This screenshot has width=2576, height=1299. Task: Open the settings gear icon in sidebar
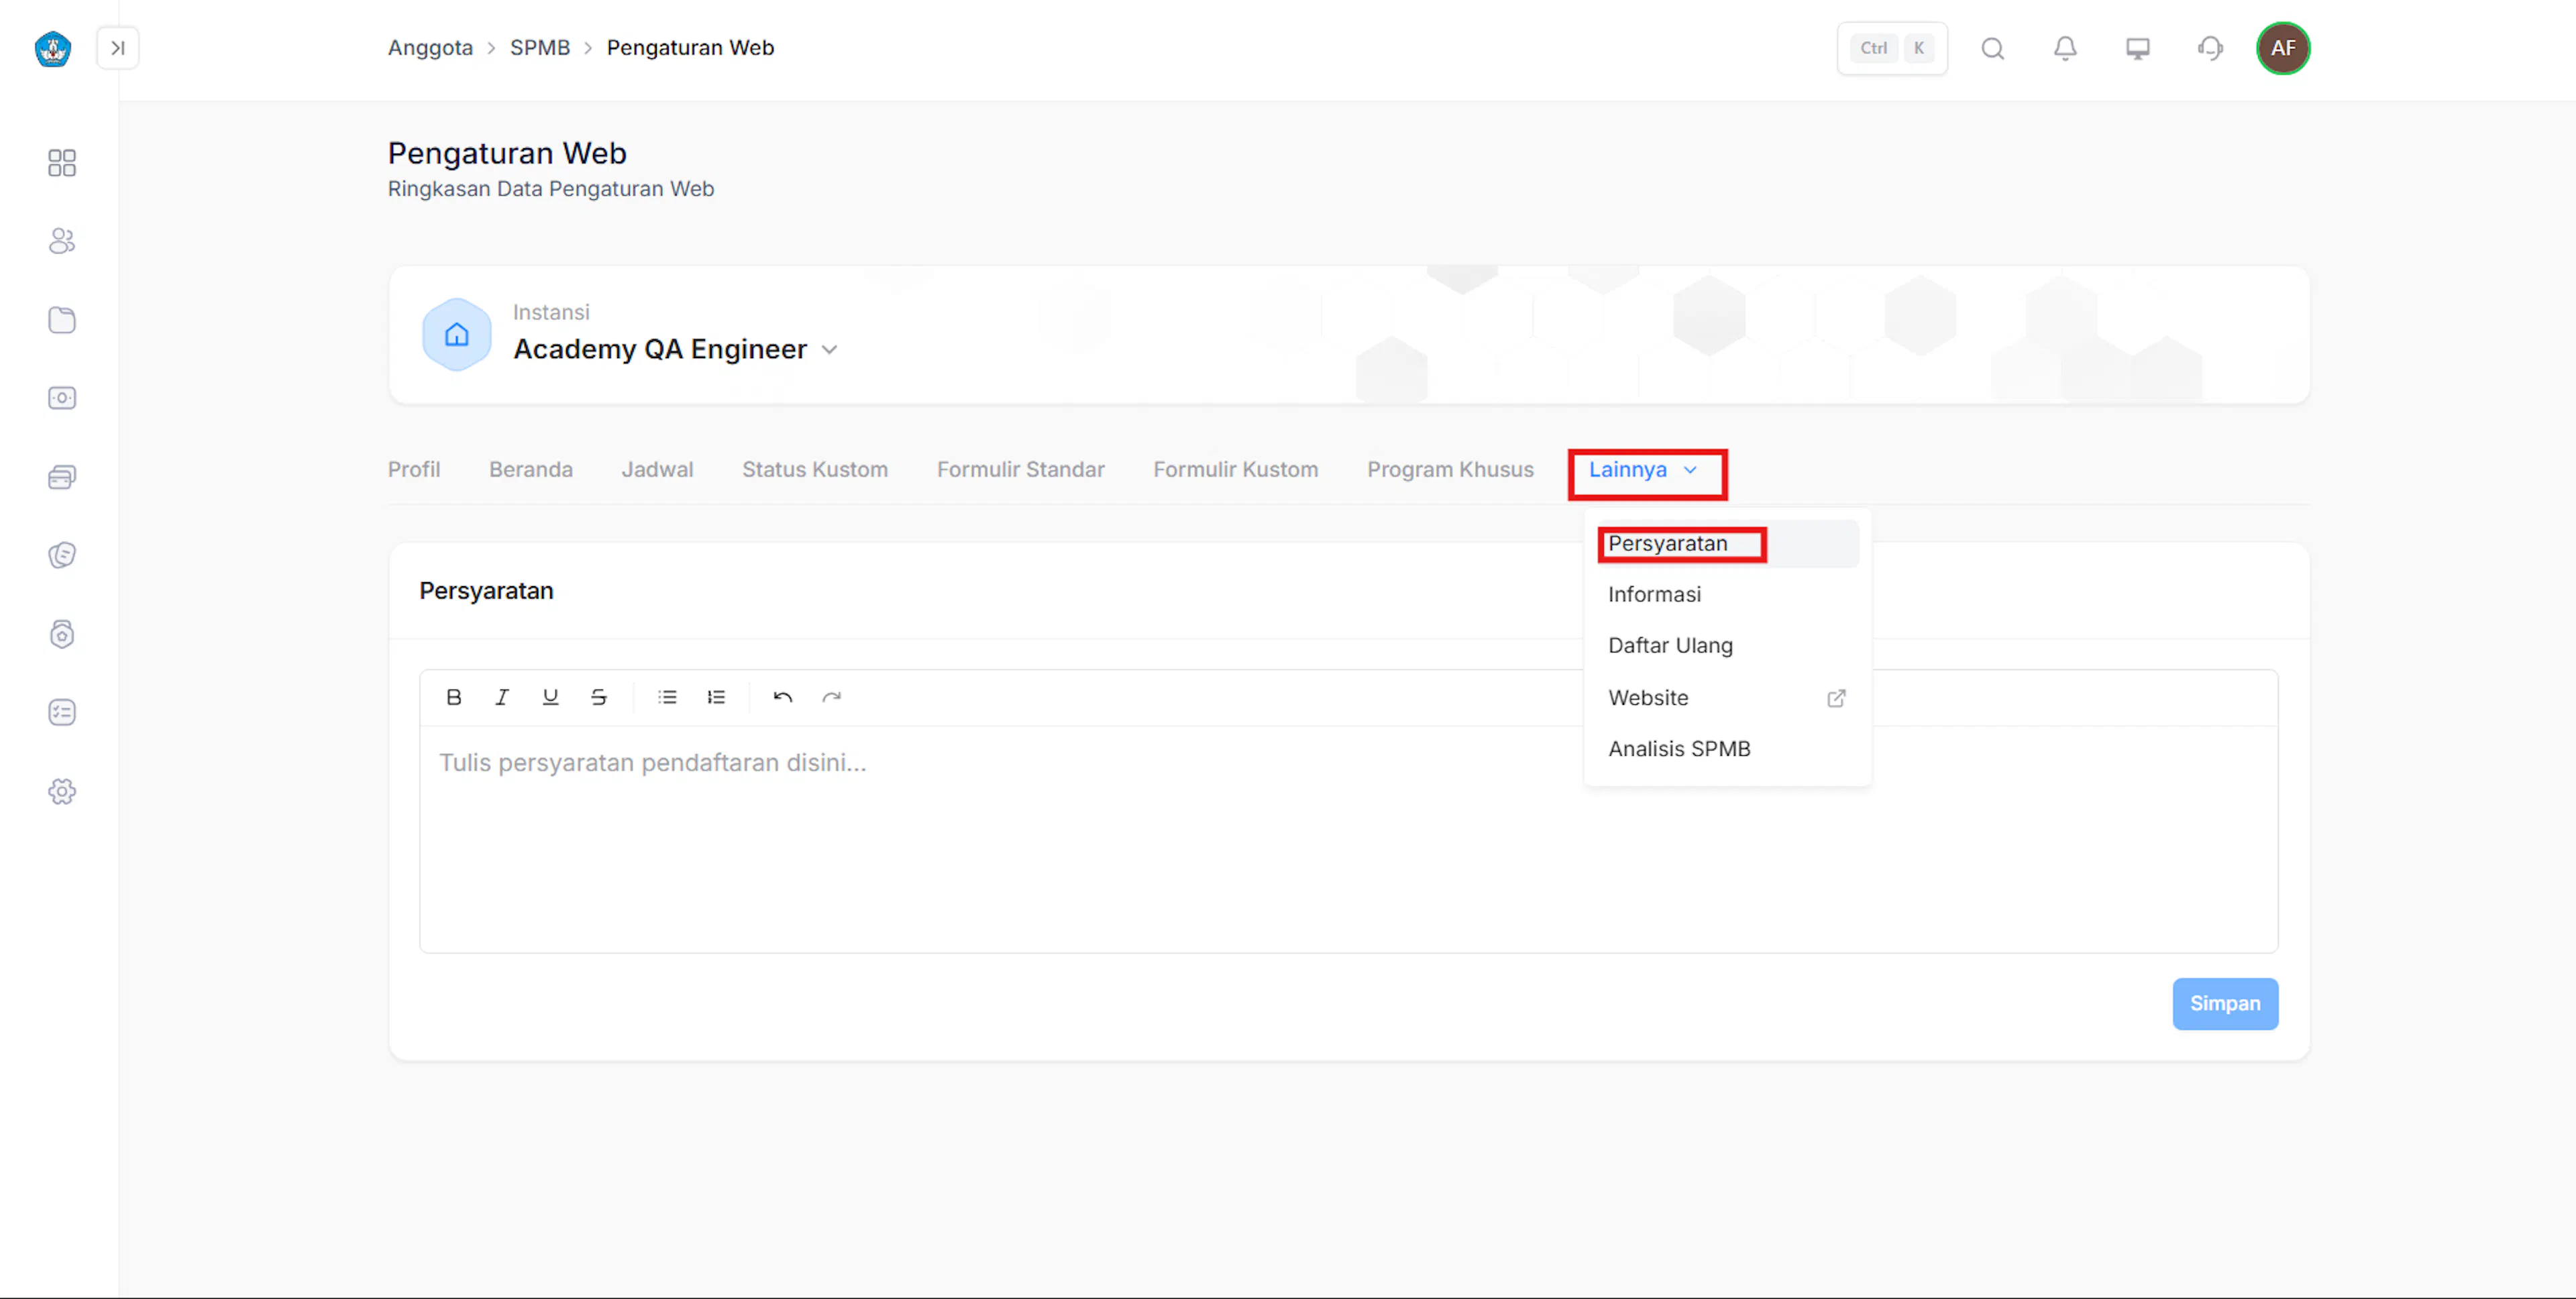62,791
